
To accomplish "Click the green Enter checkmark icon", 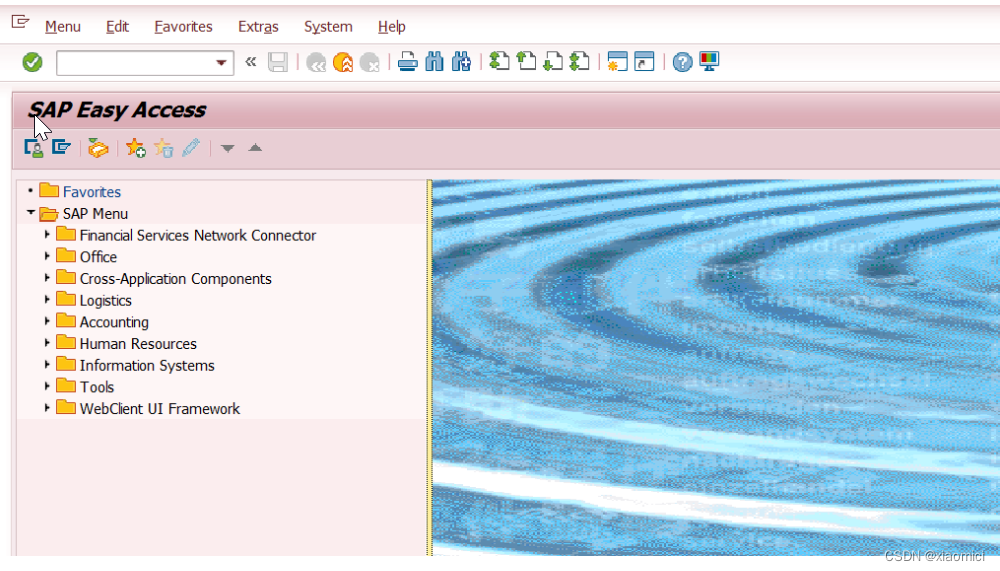I will click(x=32, y=63).
